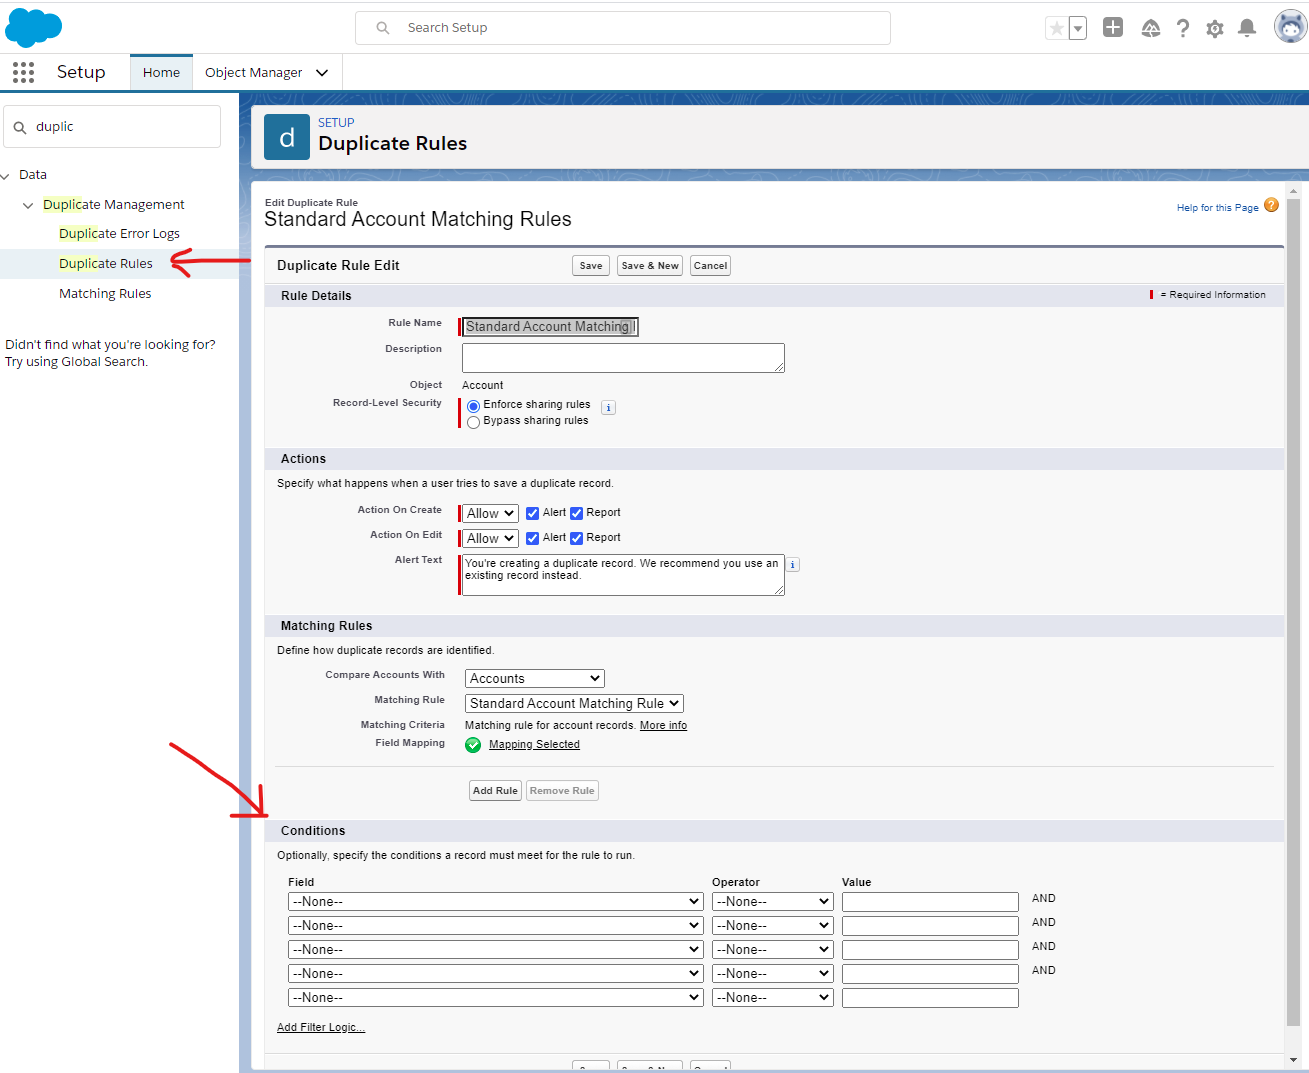Open the Action On Create dropdown
The image size is (1309, 1073).
pyautogui.click(x=490, y=513)
